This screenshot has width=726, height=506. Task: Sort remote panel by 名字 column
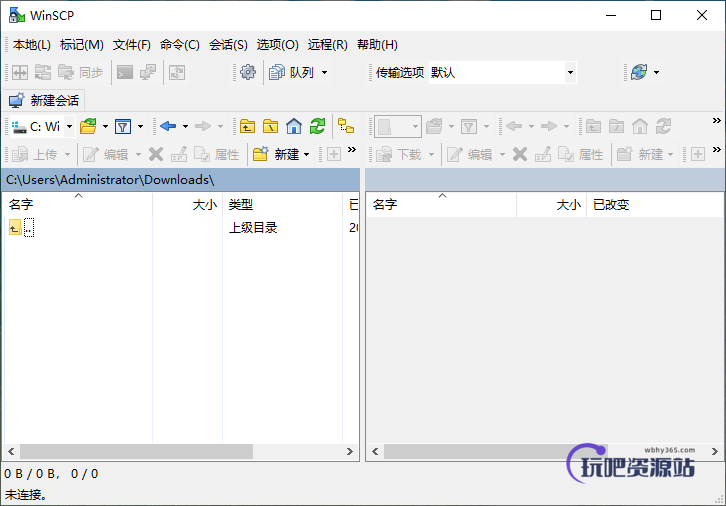pyautogui.click(x=442, y=204)
